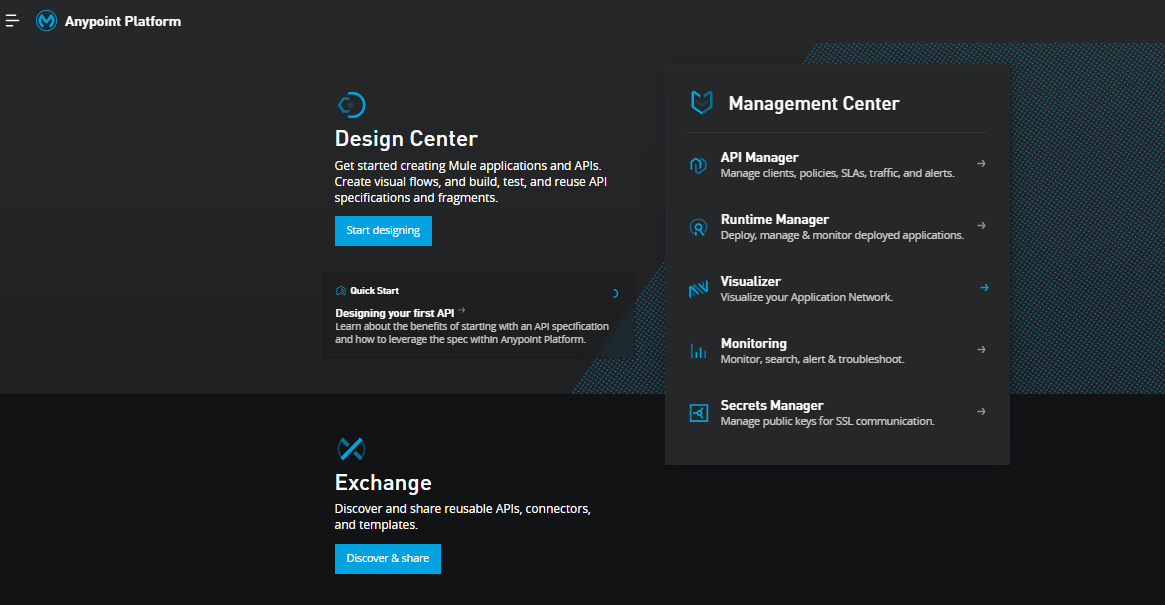Click the Runtime Manager icon
This screenshot has width=1165, height=605.
pos(699,228)
